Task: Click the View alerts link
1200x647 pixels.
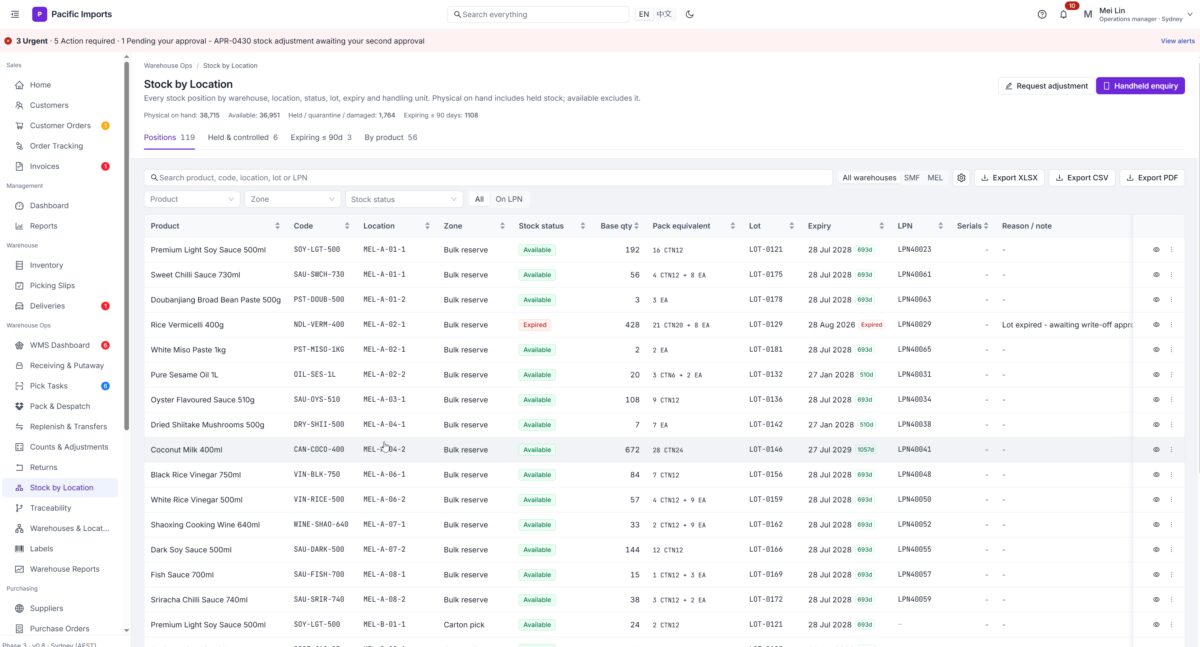Action: (1178, 41)
